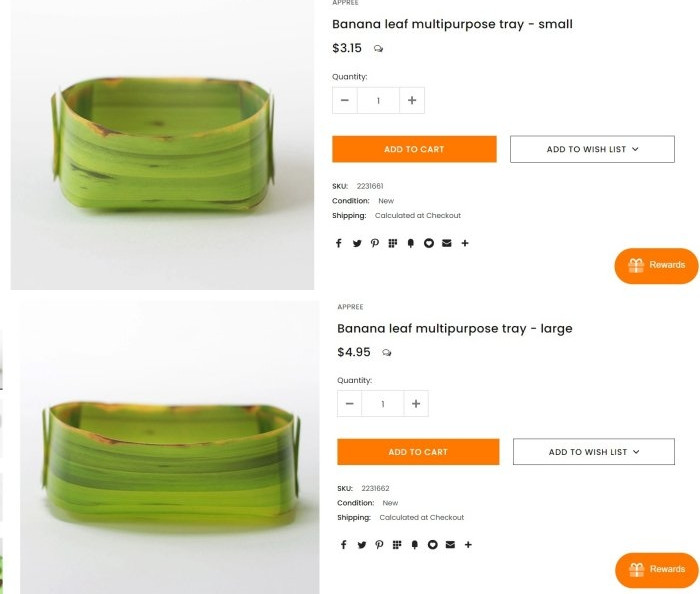Open more share options for large tray
Screen dimensions: 700x594
point(468,545)
